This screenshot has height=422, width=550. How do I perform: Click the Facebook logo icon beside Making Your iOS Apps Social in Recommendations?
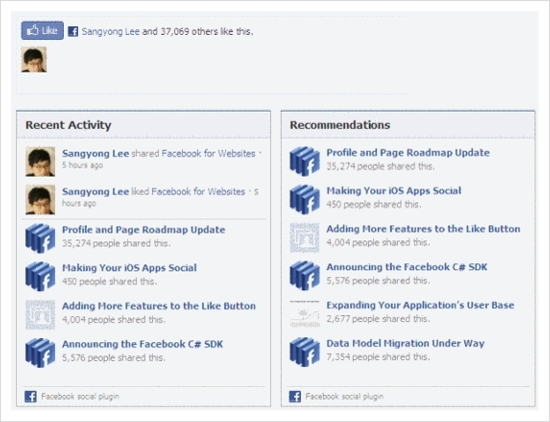304,199
